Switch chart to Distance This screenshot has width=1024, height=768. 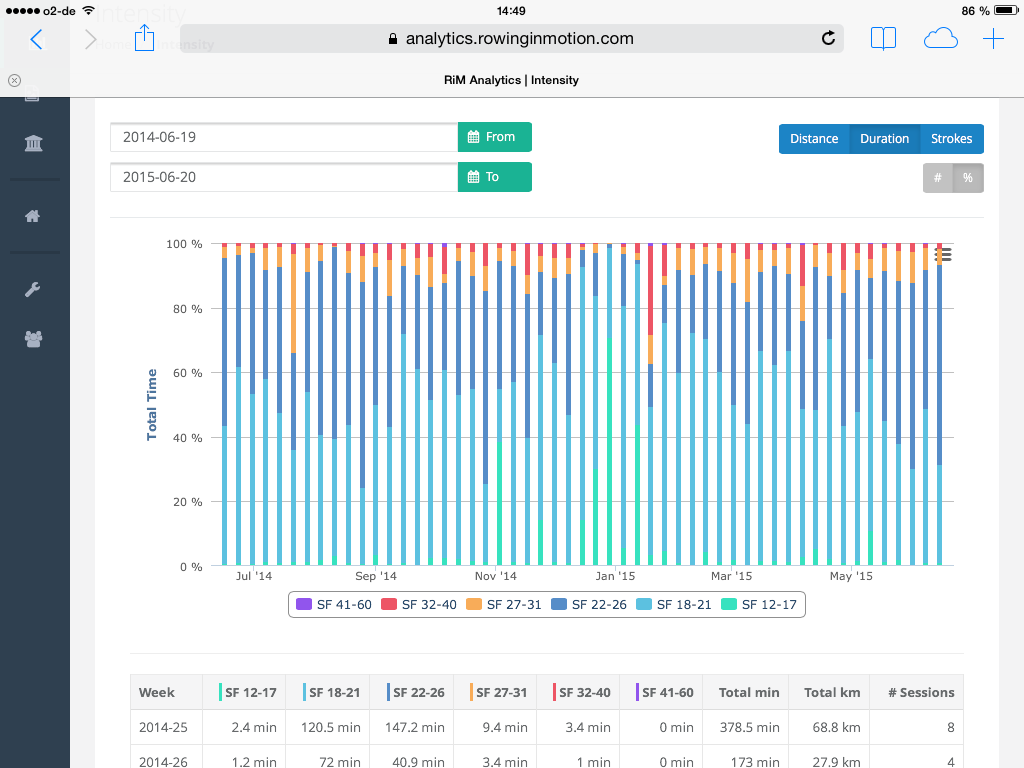(814, 139)
